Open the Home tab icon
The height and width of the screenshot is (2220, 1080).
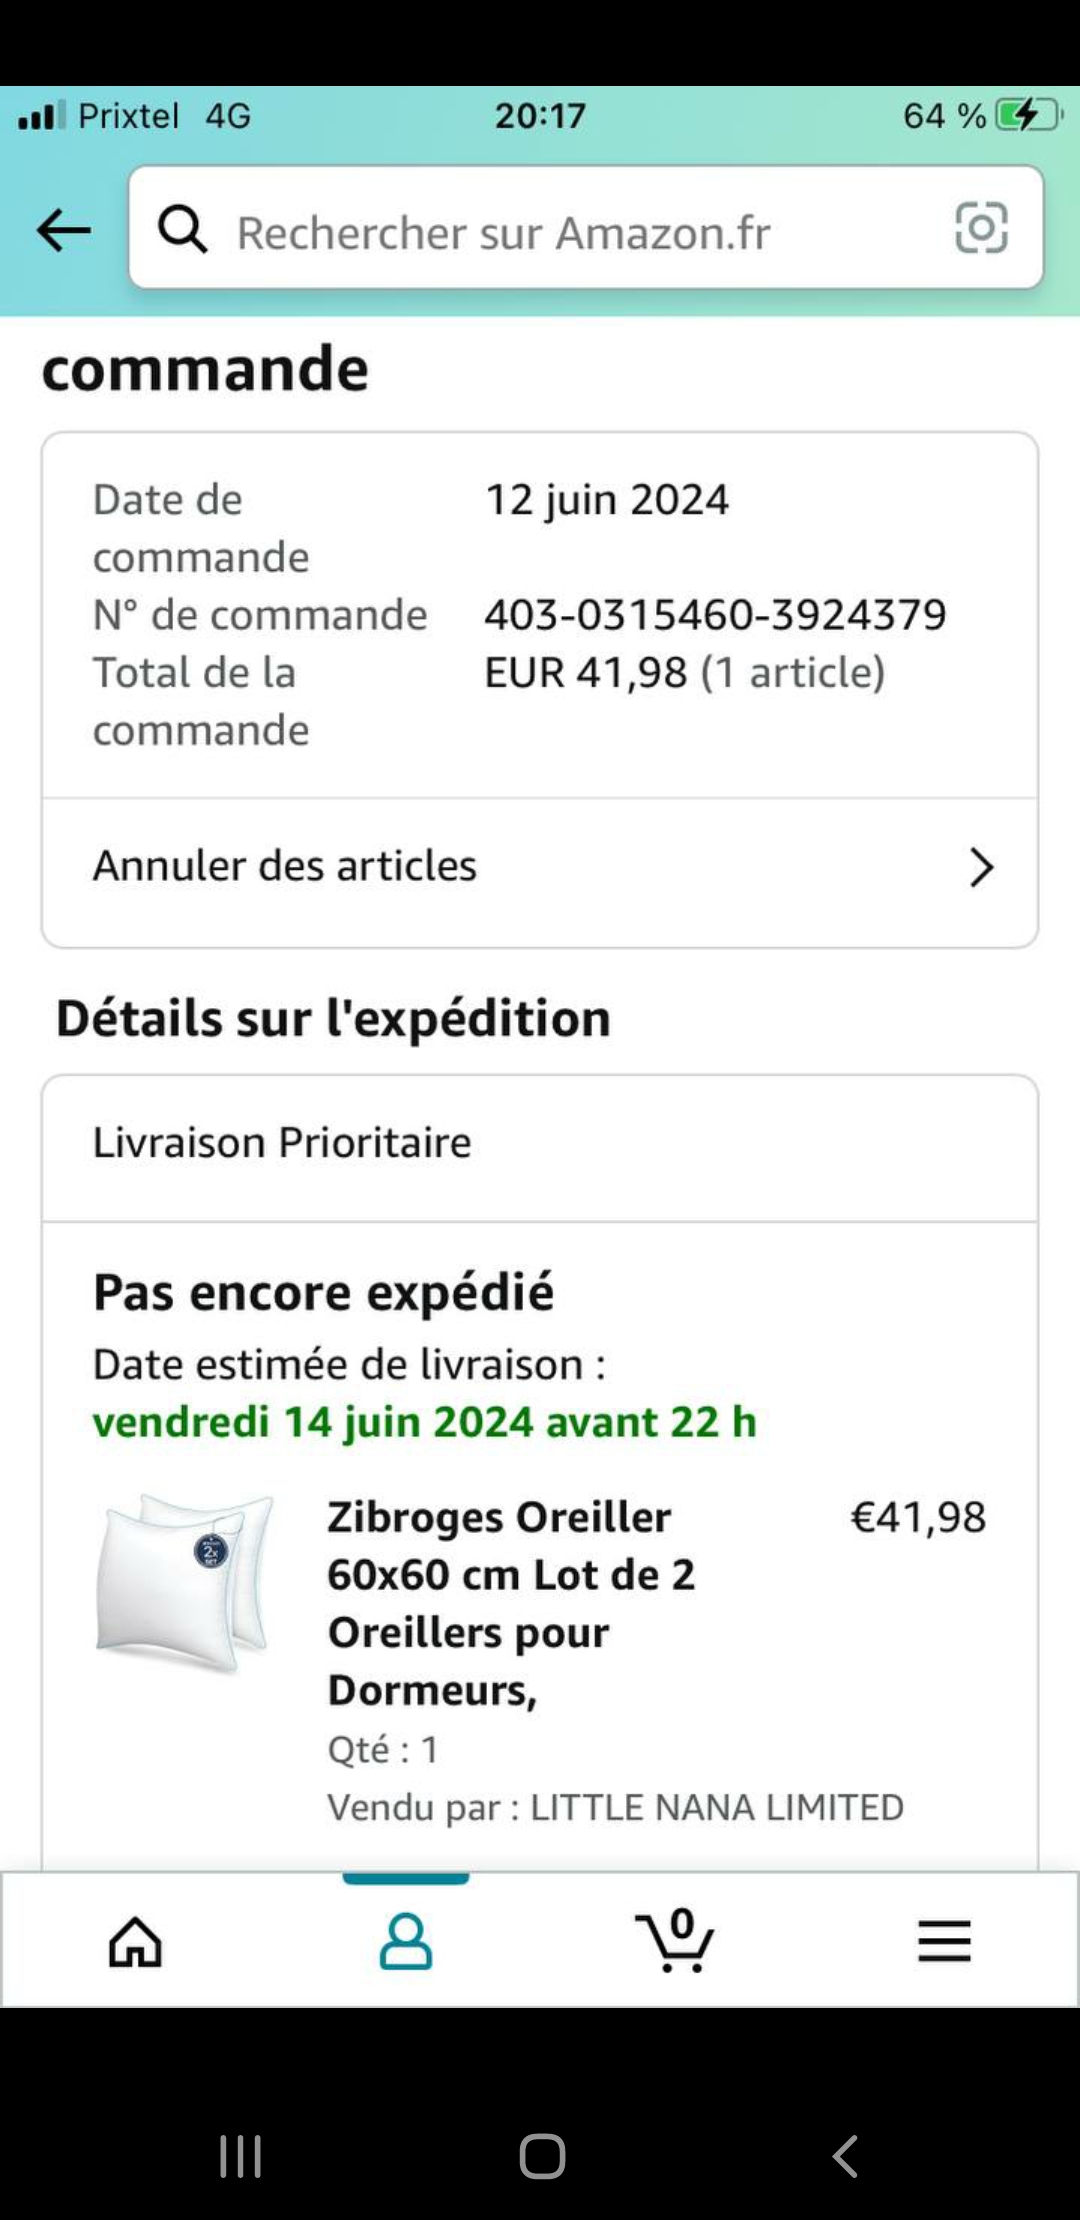click(x=135, y=1942)
